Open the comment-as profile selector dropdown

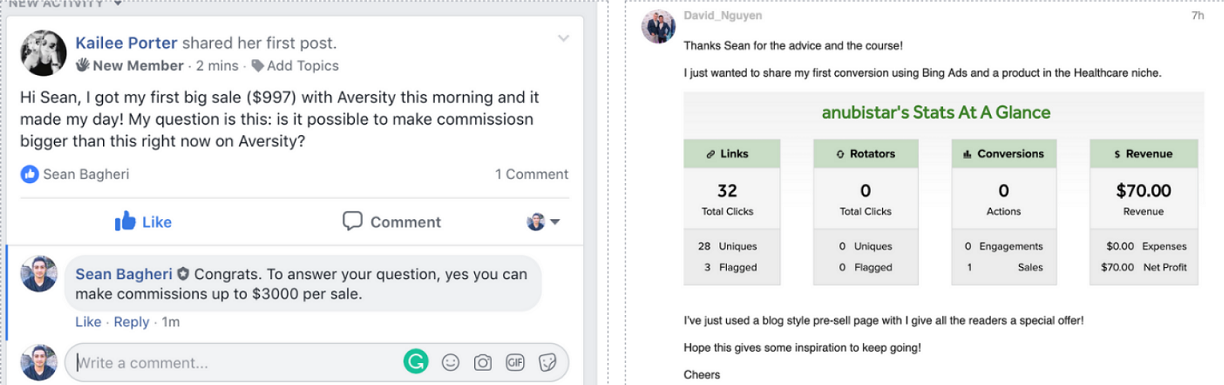(x=544, y=222)
